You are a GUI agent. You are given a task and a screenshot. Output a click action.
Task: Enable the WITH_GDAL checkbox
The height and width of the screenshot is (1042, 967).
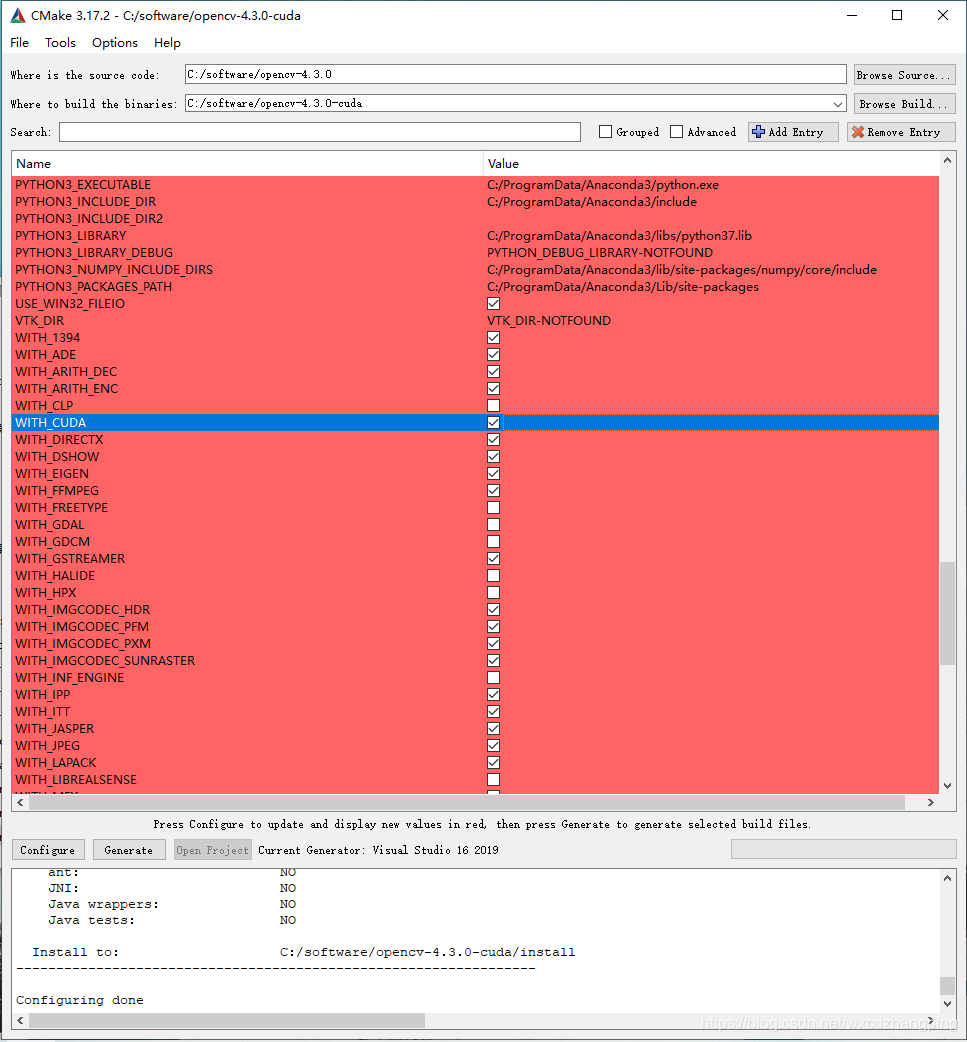493,524
